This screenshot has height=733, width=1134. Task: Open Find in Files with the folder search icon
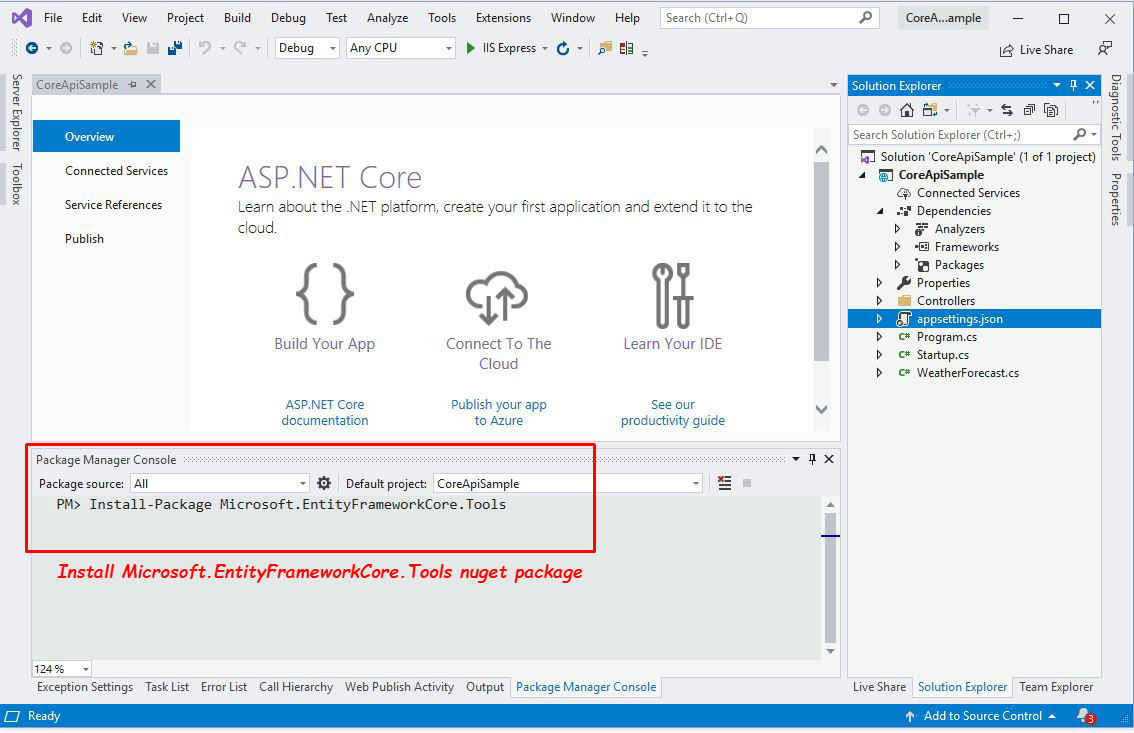click(x=605, y=48)
